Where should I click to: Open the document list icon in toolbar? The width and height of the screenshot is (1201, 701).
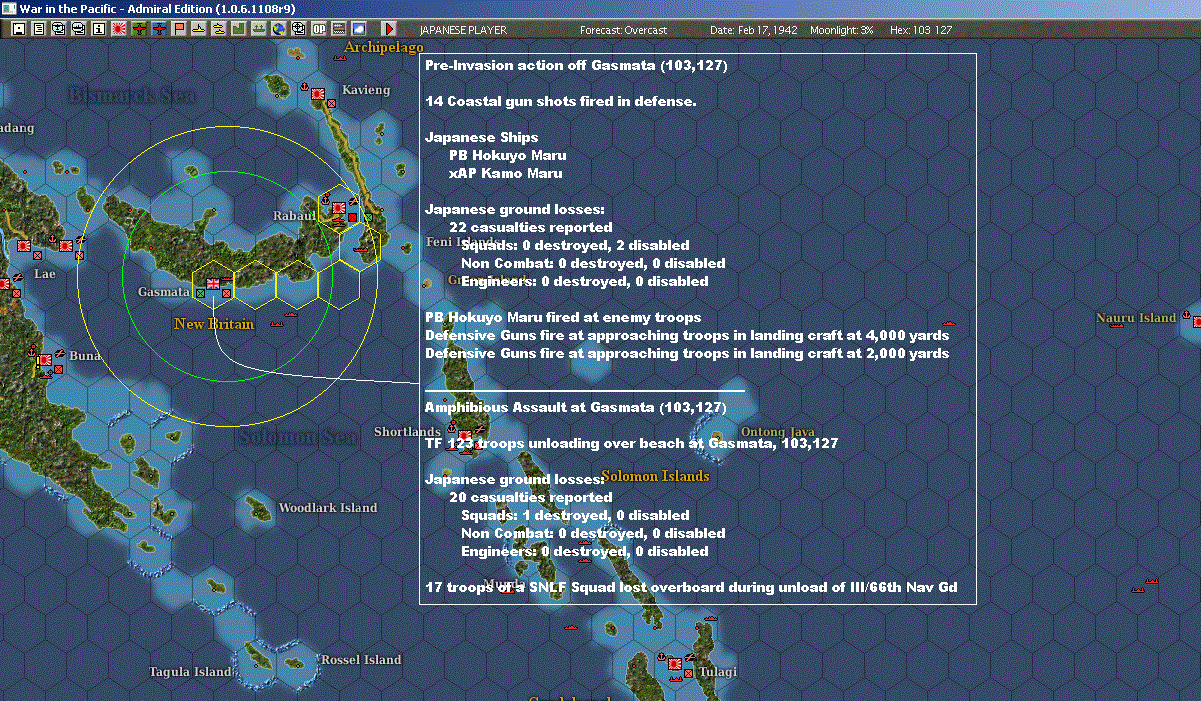[38, 30]
